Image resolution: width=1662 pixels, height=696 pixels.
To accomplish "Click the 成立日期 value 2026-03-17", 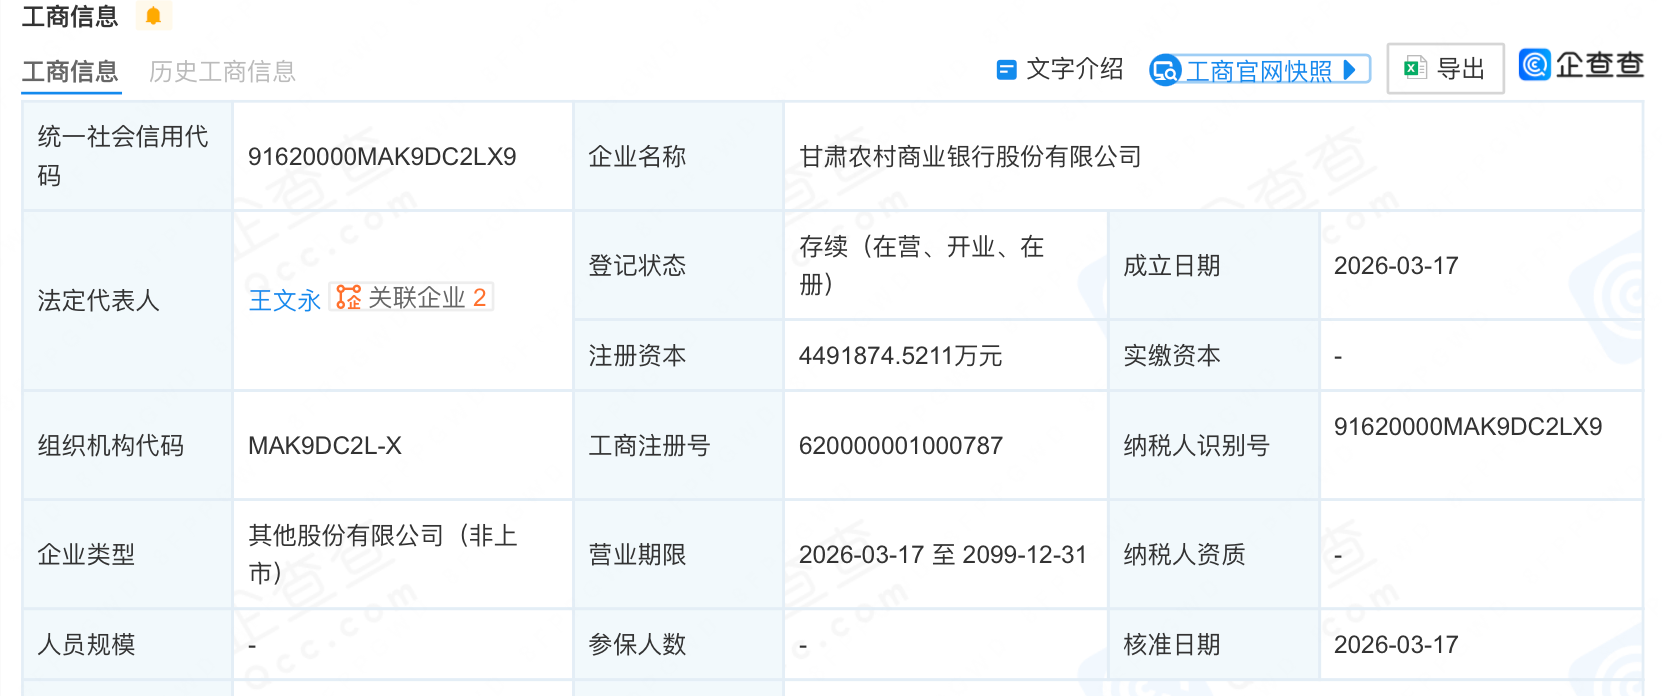I will tap(1396, 266).
